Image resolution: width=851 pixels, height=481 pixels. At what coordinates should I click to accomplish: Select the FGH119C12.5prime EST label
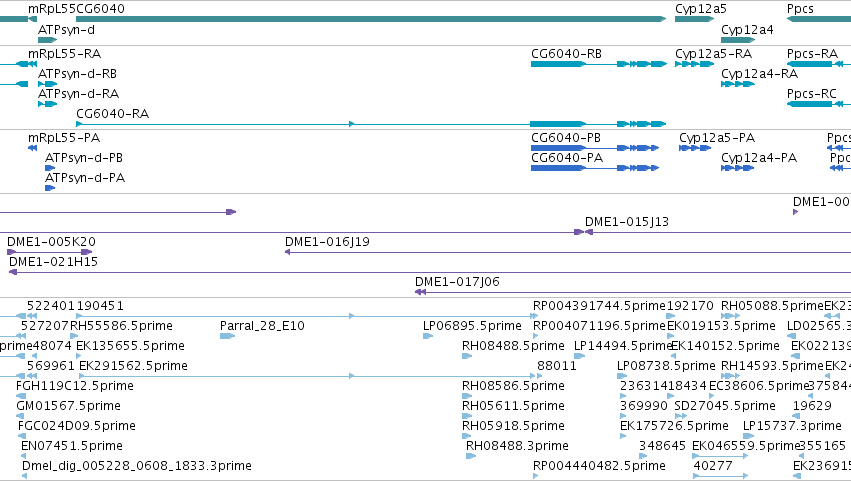[x=75, y=387]
